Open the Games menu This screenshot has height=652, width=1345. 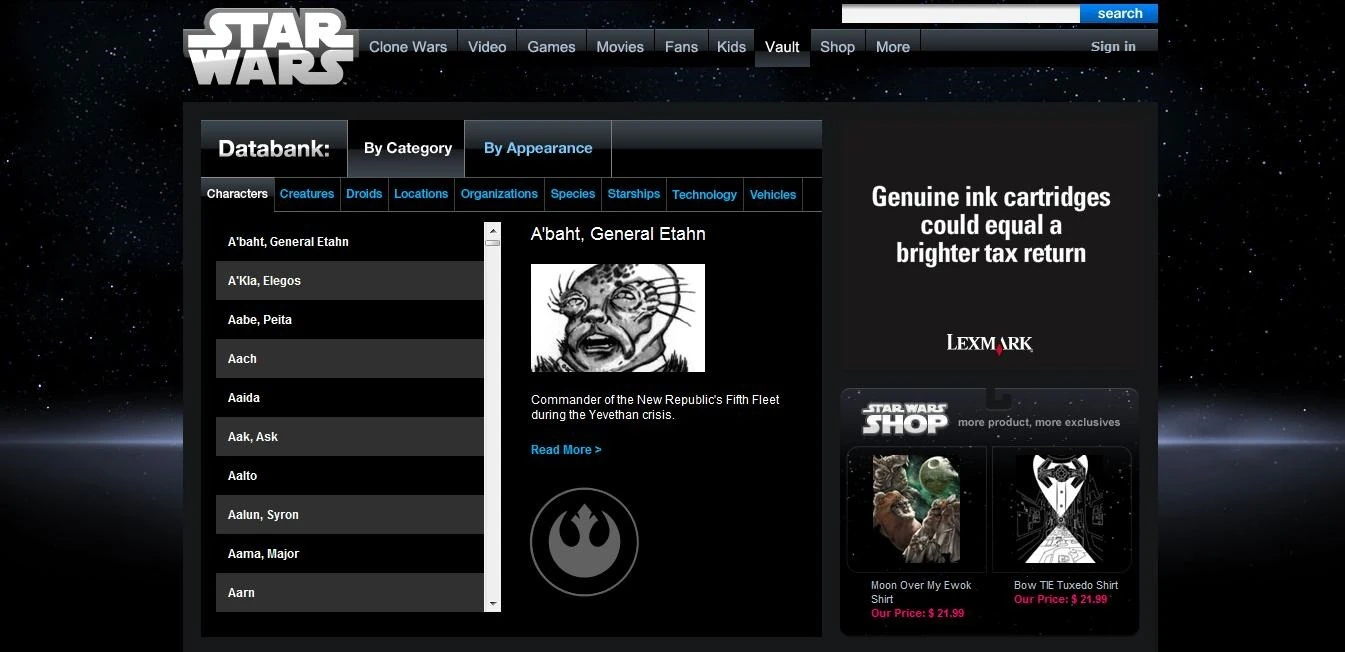551,47
